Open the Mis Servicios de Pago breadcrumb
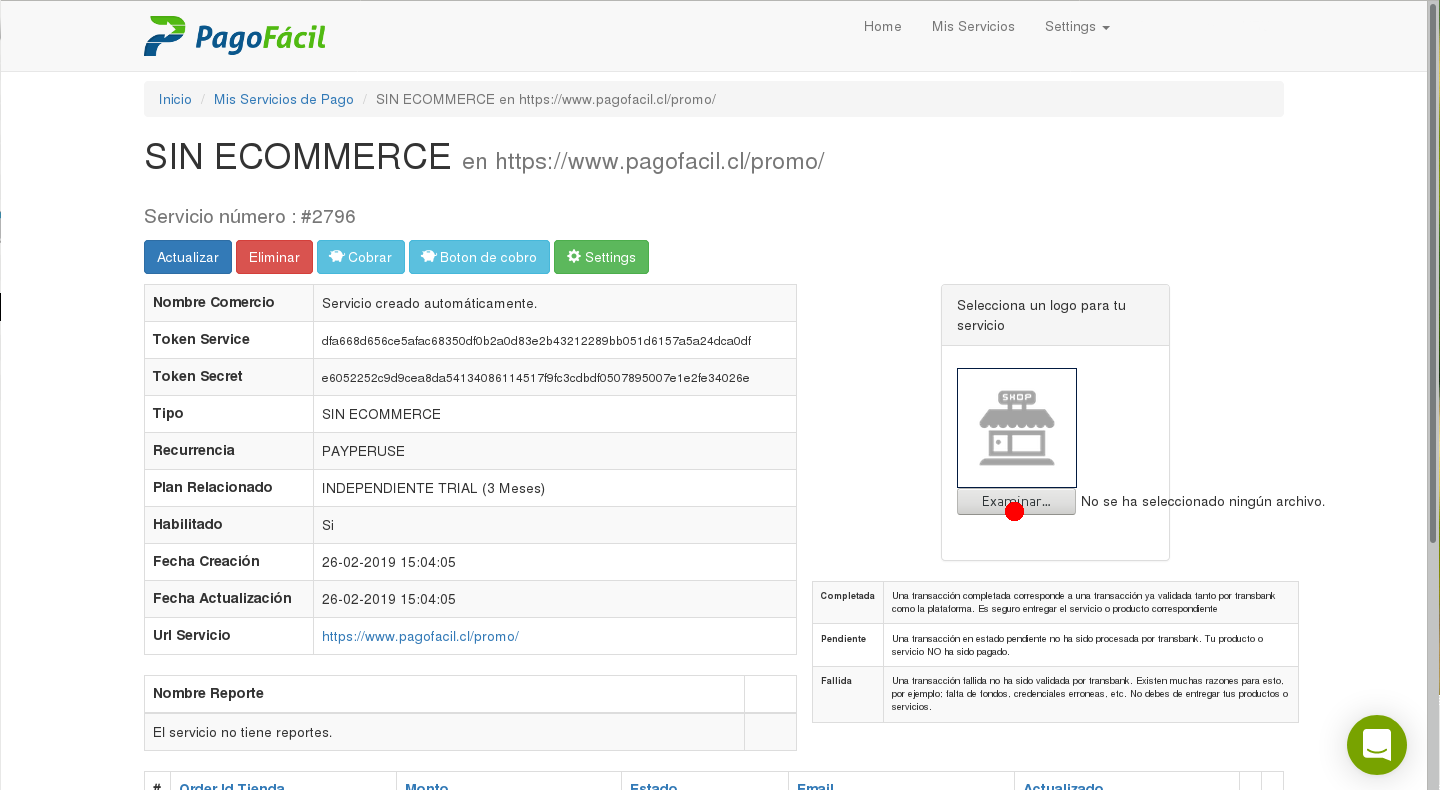The width and height of the screenshot is (1440, 790). click(x=284, y=99)
